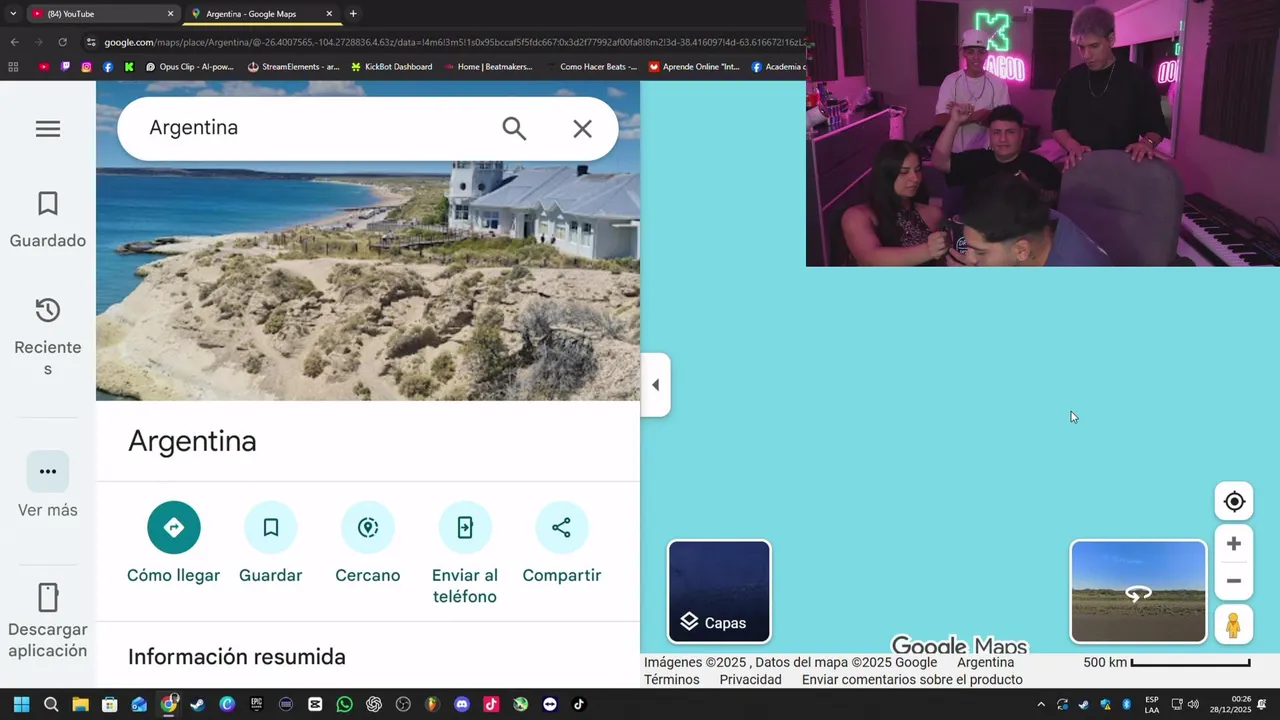Select the Argentina - Google Maps tab
This screenshot has height=720, width=1280.
pos(262,14)
